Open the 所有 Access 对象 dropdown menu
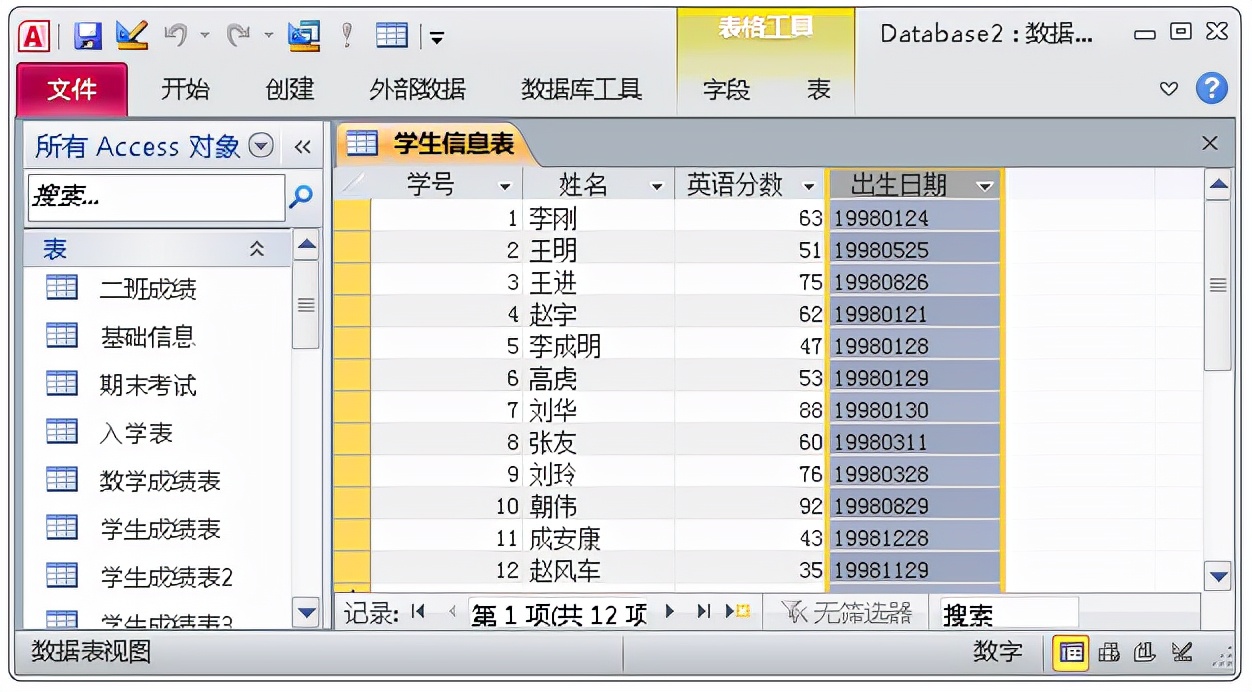The height and width of the screenshot is (692, 1252). (x=260, y=145)
